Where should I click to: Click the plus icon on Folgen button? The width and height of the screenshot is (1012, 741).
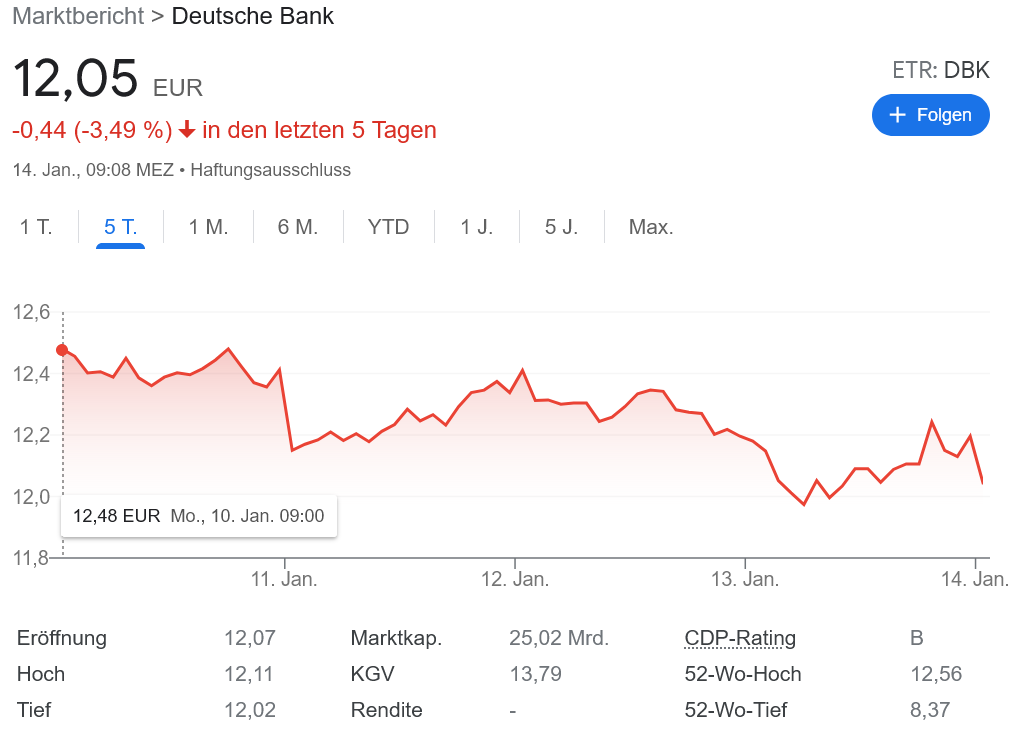[x=897, y=115]
